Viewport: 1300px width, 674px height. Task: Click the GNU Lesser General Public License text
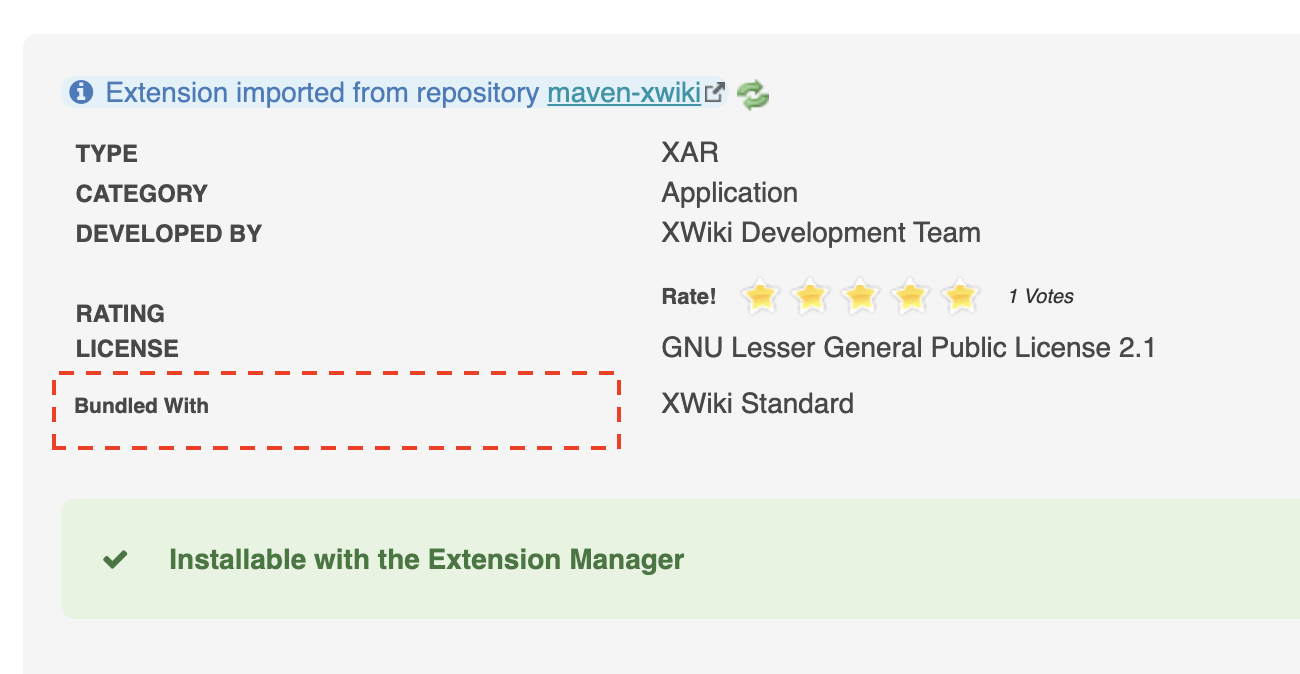[x=908, y=348]
